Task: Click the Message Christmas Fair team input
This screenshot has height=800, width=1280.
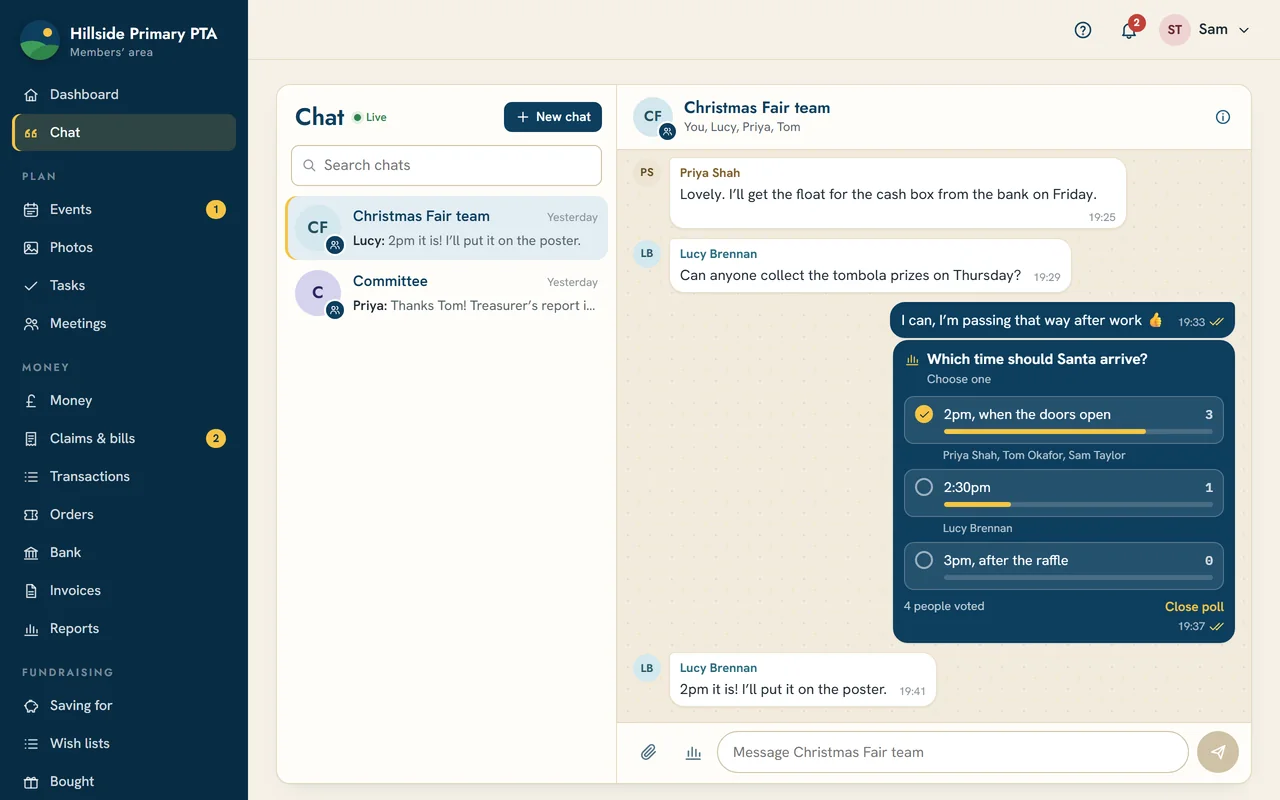Action: [952, 752]
